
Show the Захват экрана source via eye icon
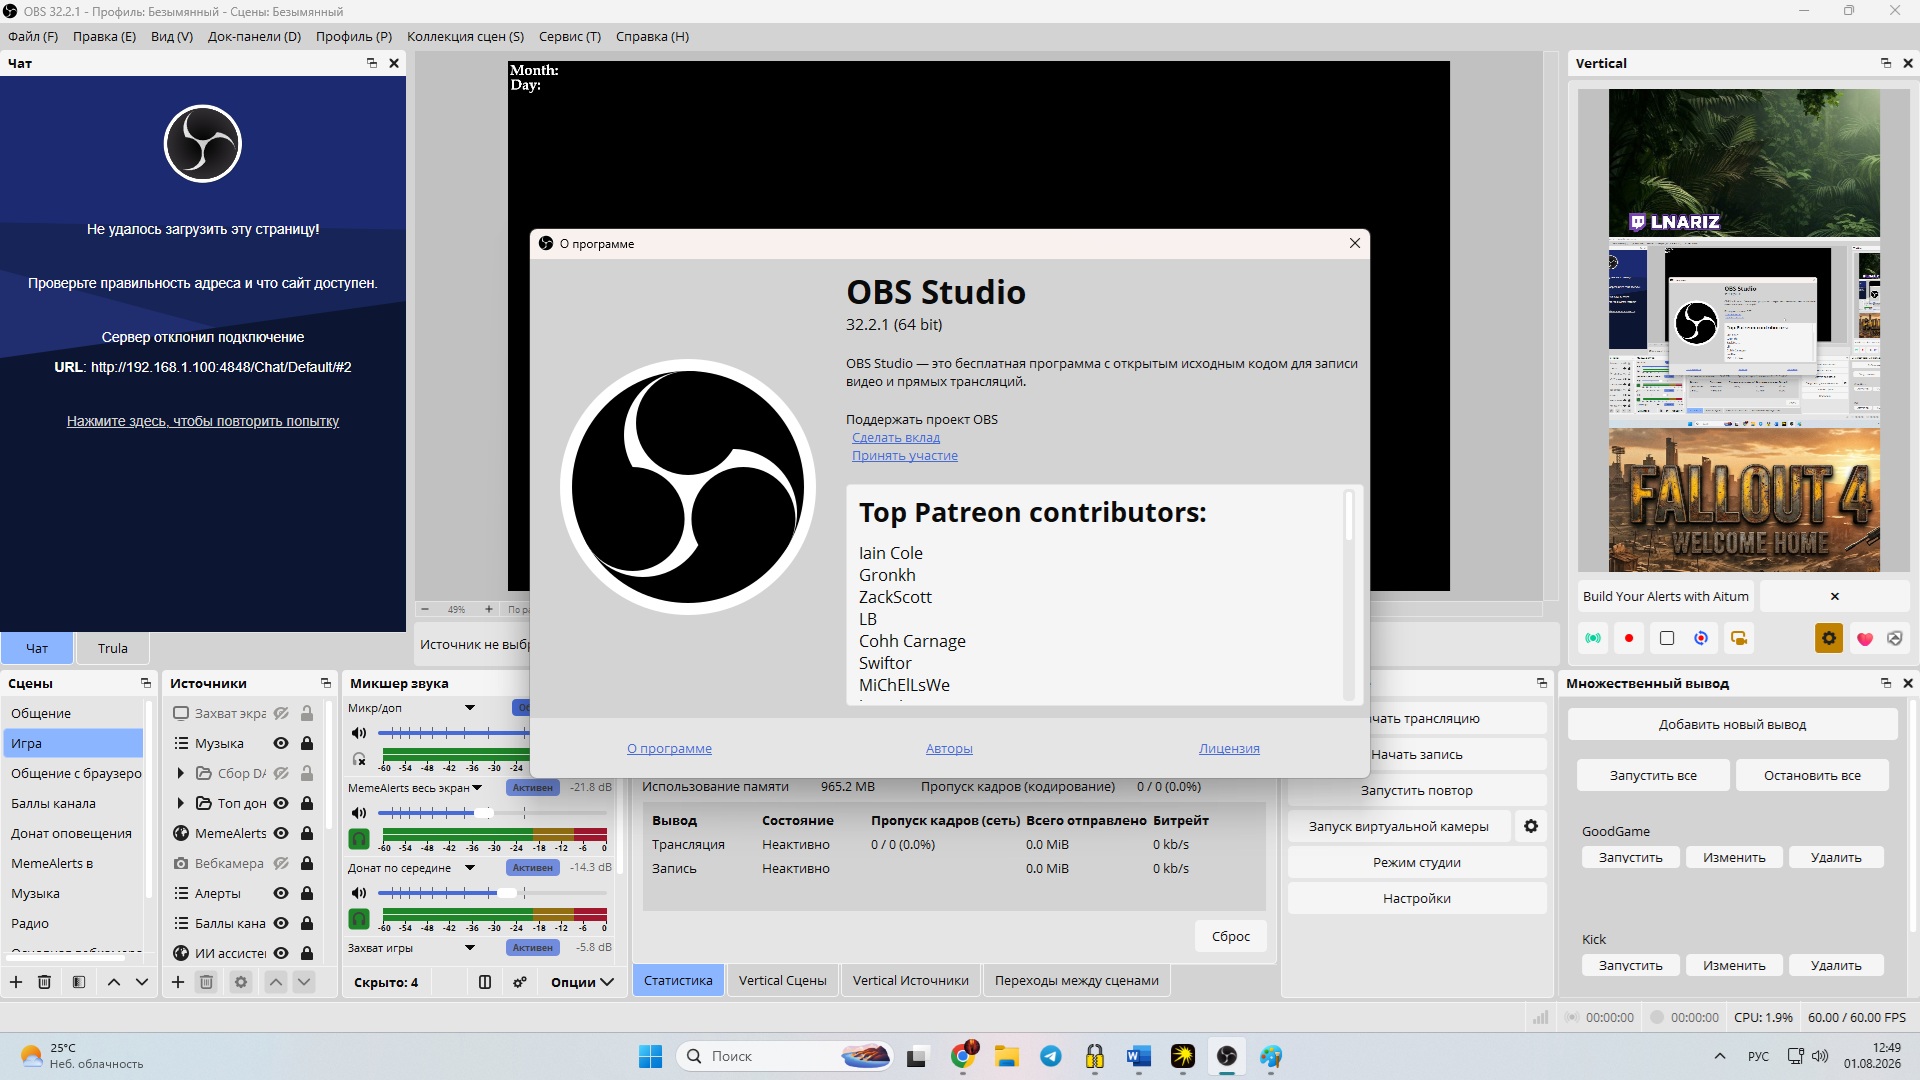coord(281,713)
